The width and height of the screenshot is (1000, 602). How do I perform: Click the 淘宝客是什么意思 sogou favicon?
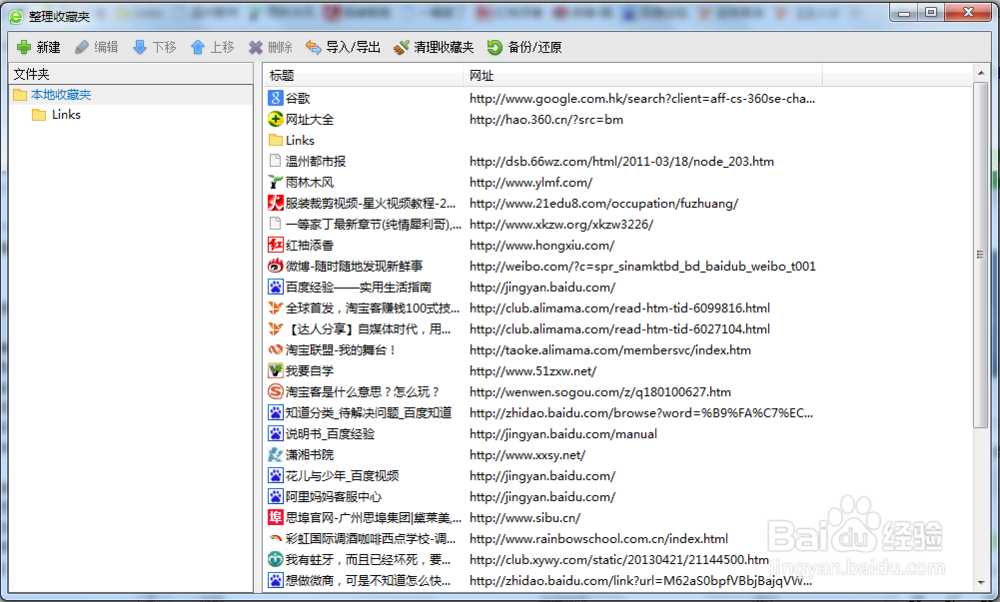tap(276, 392)
